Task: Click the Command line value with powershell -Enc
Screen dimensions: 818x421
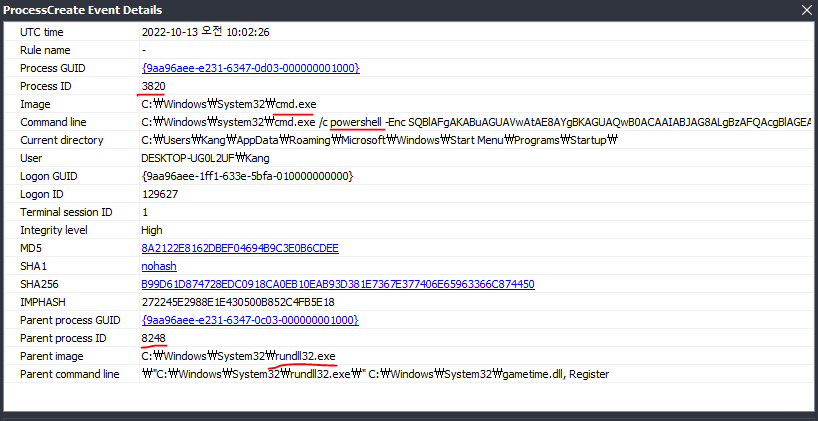Action: pyautogui.click(x=476, y=122)
